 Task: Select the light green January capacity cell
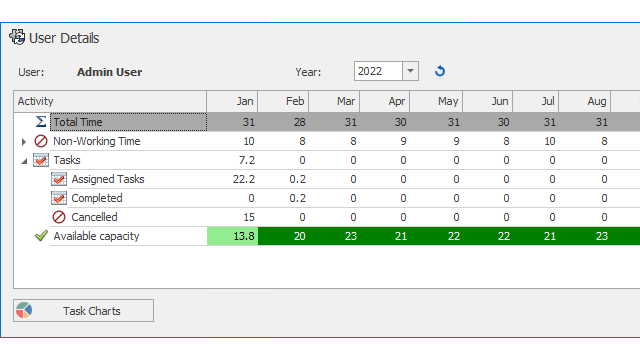pos(232,236)
